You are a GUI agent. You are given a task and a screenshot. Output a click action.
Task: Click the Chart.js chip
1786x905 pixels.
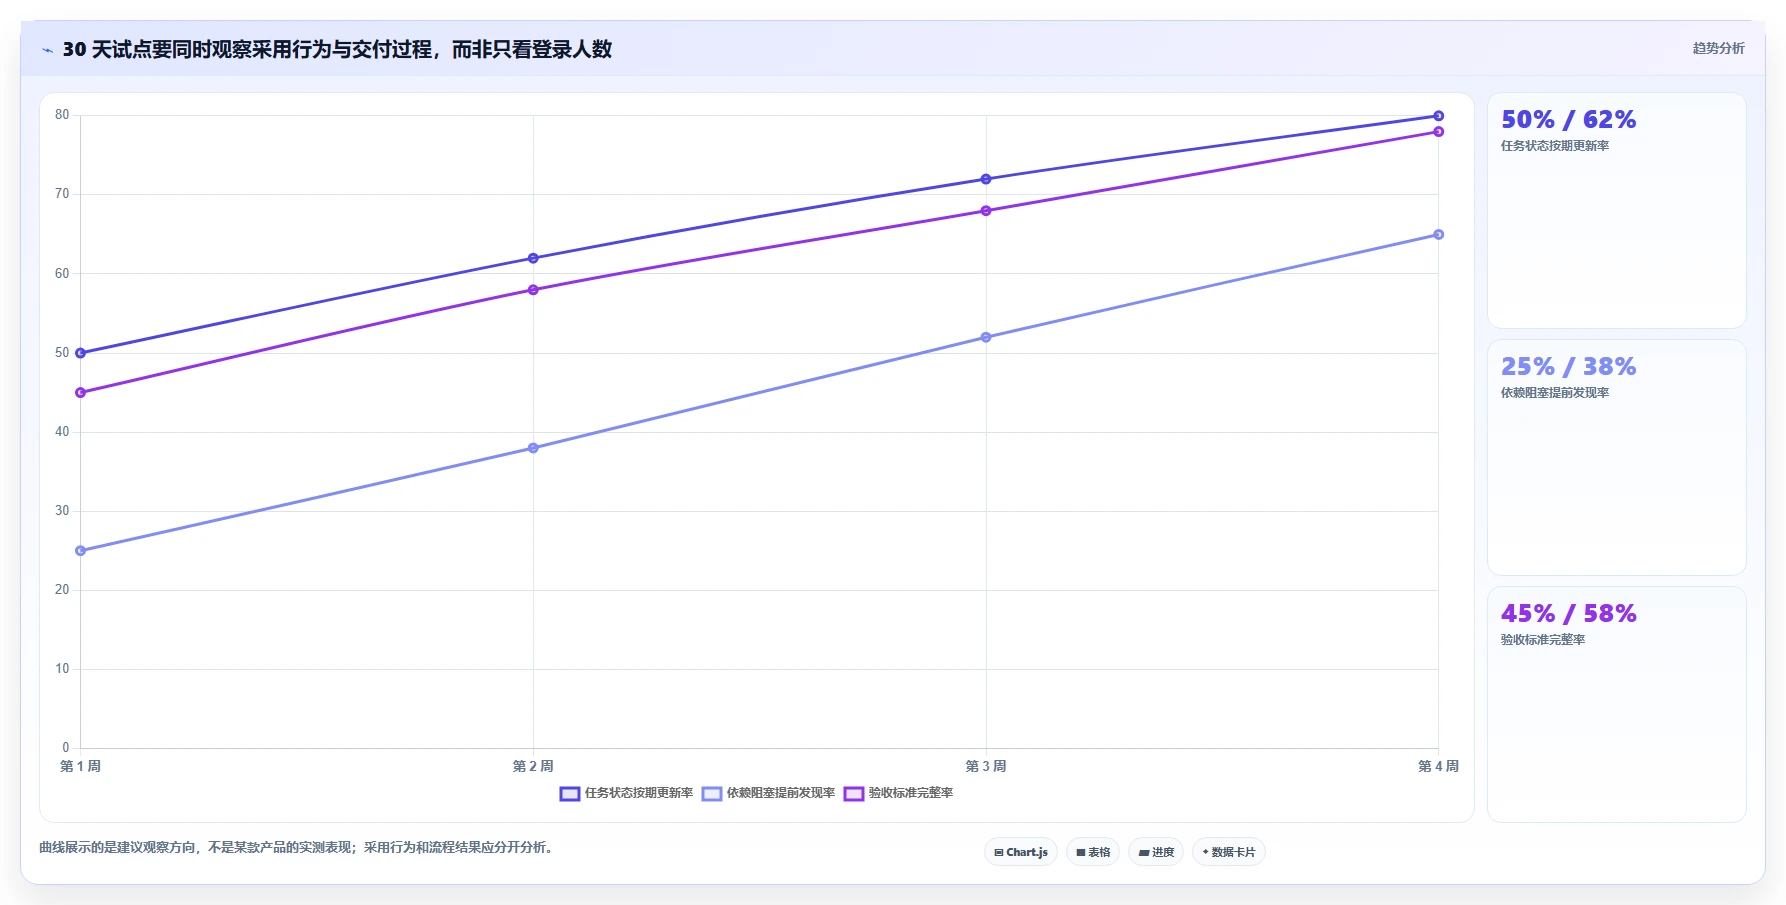point(1021,852)
